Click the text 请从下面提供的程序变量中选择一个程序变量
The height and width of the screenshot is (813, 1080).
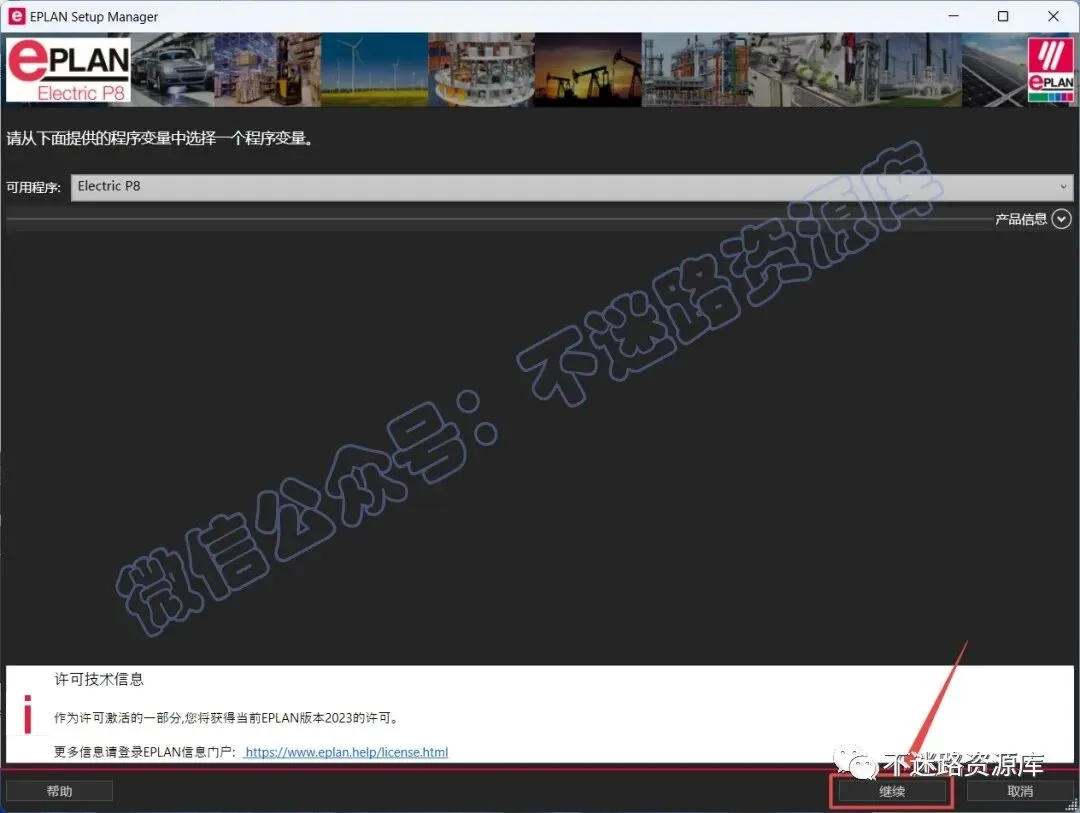pos(160,138)
